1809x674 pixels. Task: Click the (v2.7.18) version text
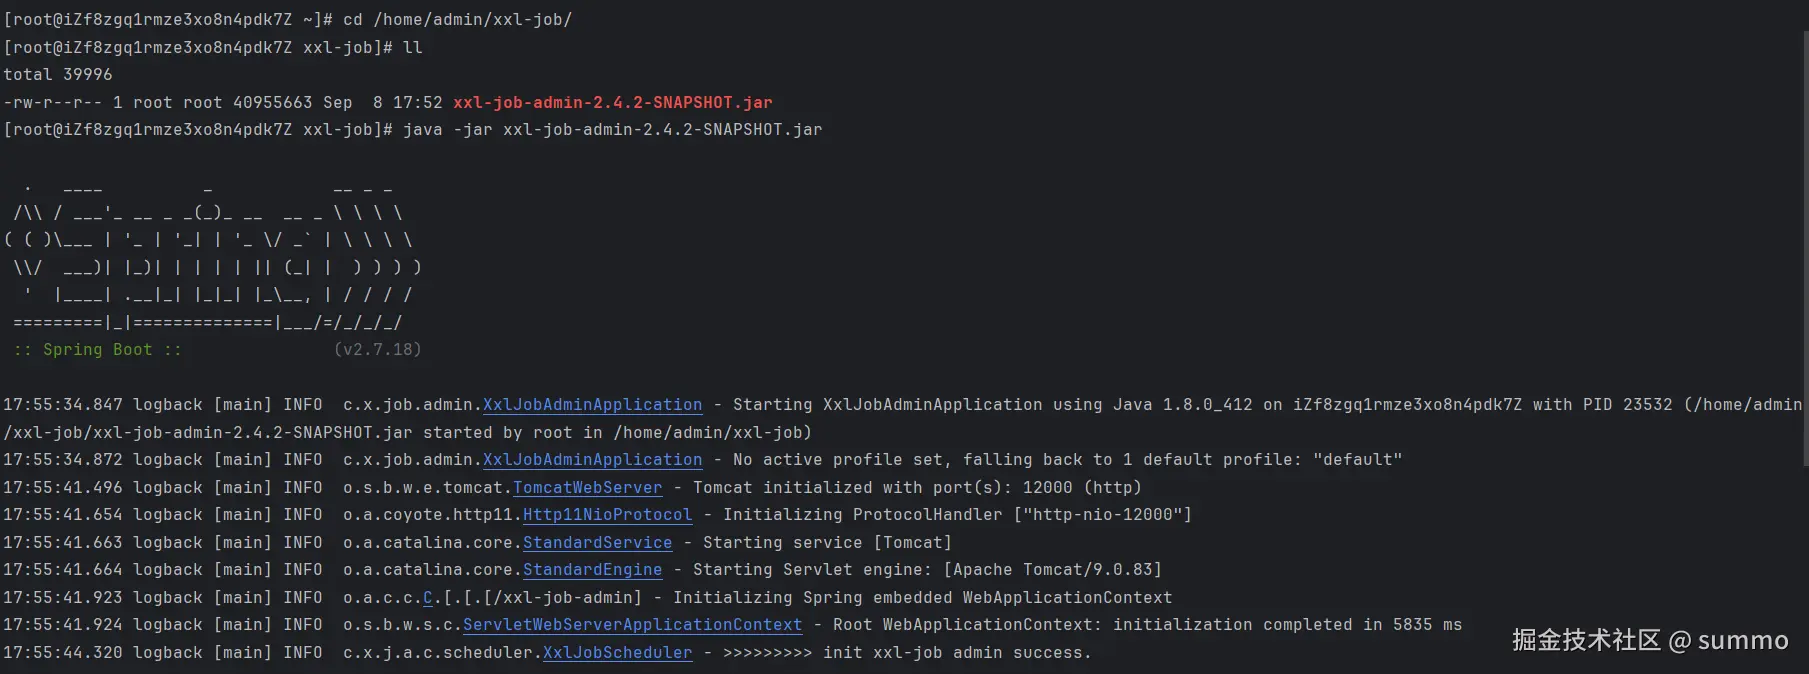click(377, 350)
